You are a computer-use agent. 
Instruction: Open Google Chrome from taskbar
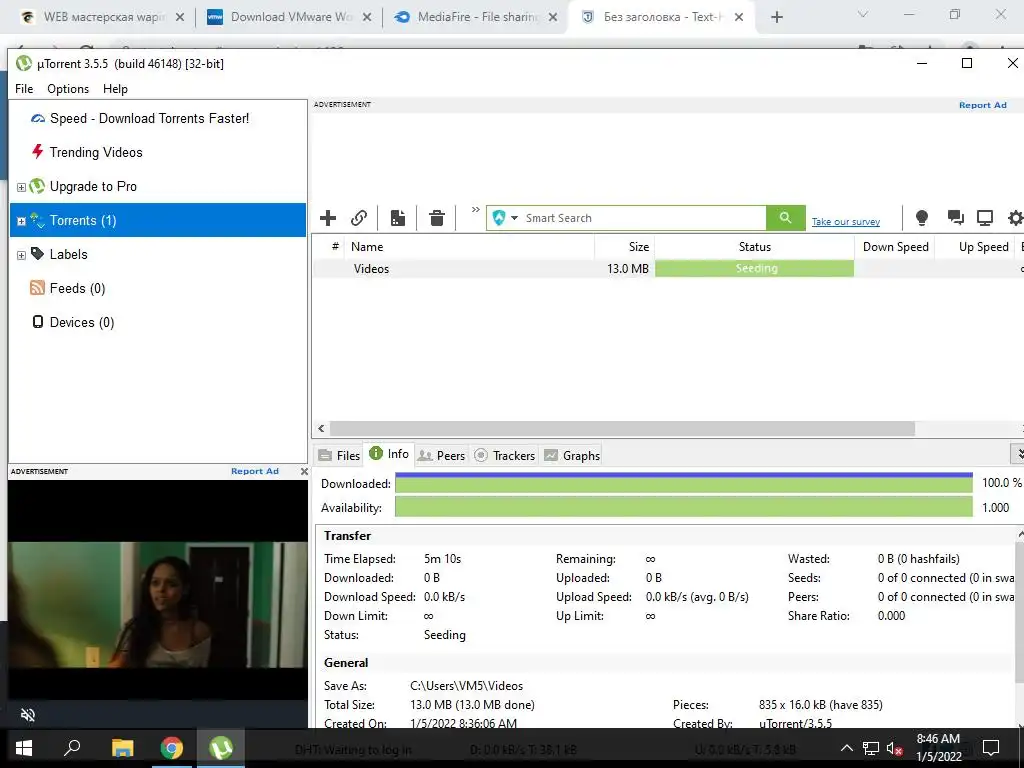(172, 748)
